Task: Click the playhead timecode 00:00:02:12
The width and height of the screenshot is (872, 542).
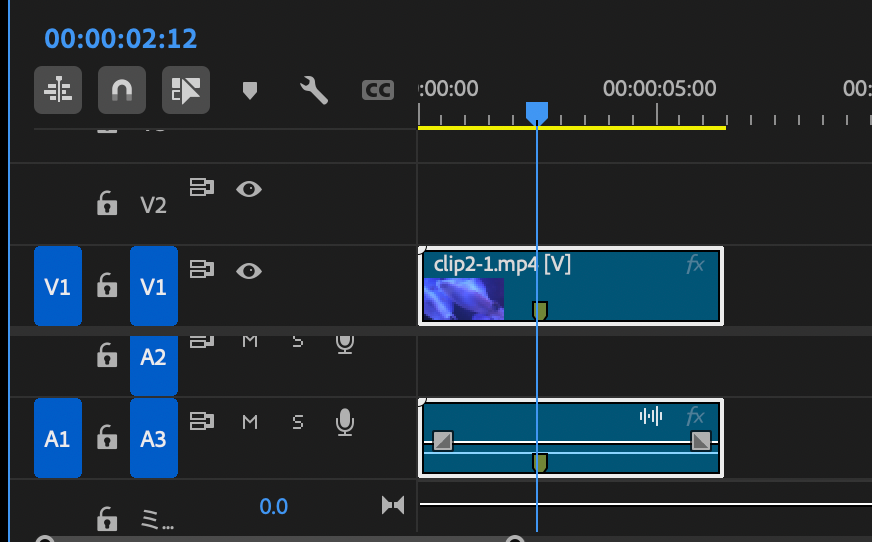Action: point(121,39)
